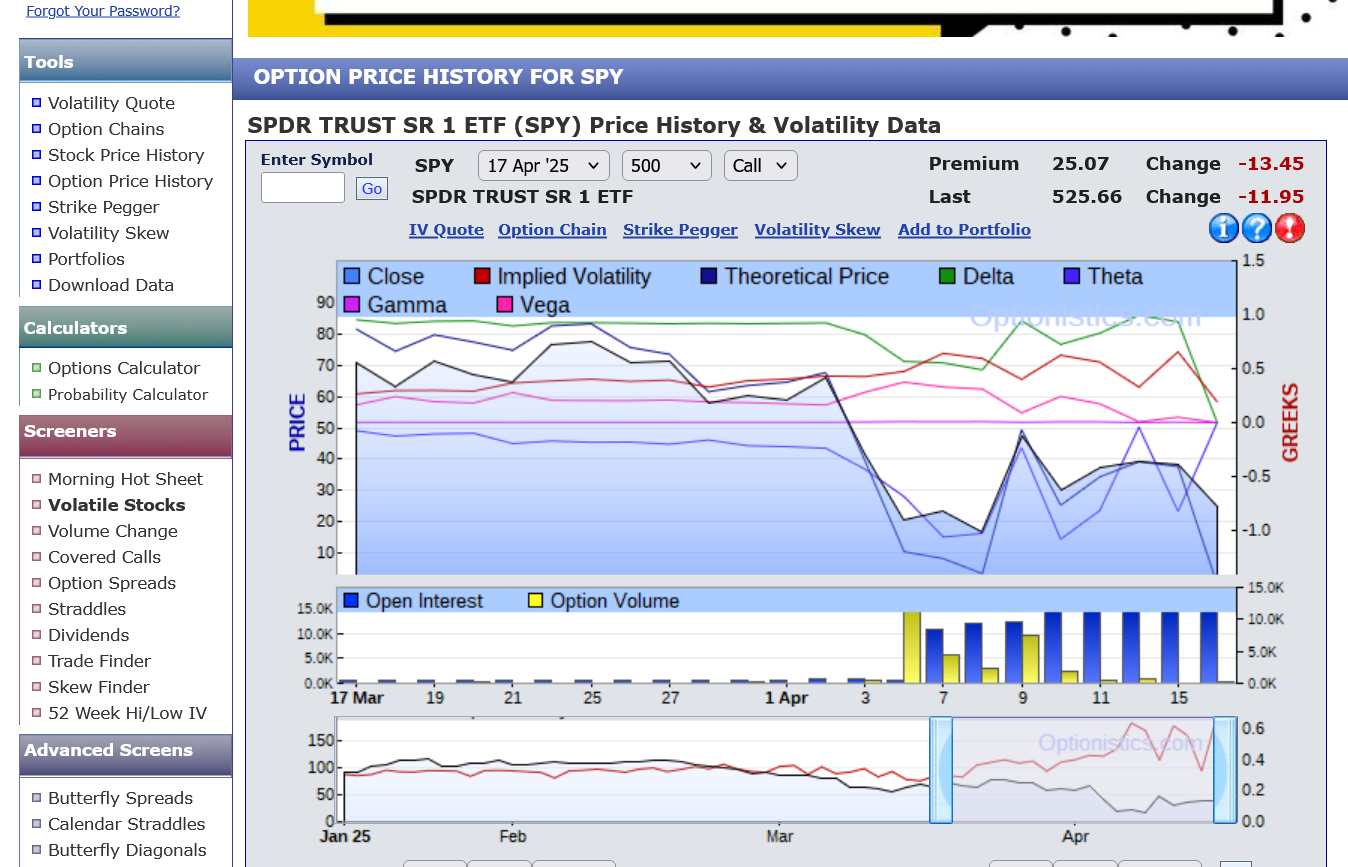Click Add to Portfolio link
The height and width of the screenshot is (867, 1348).
click(964, 229)
